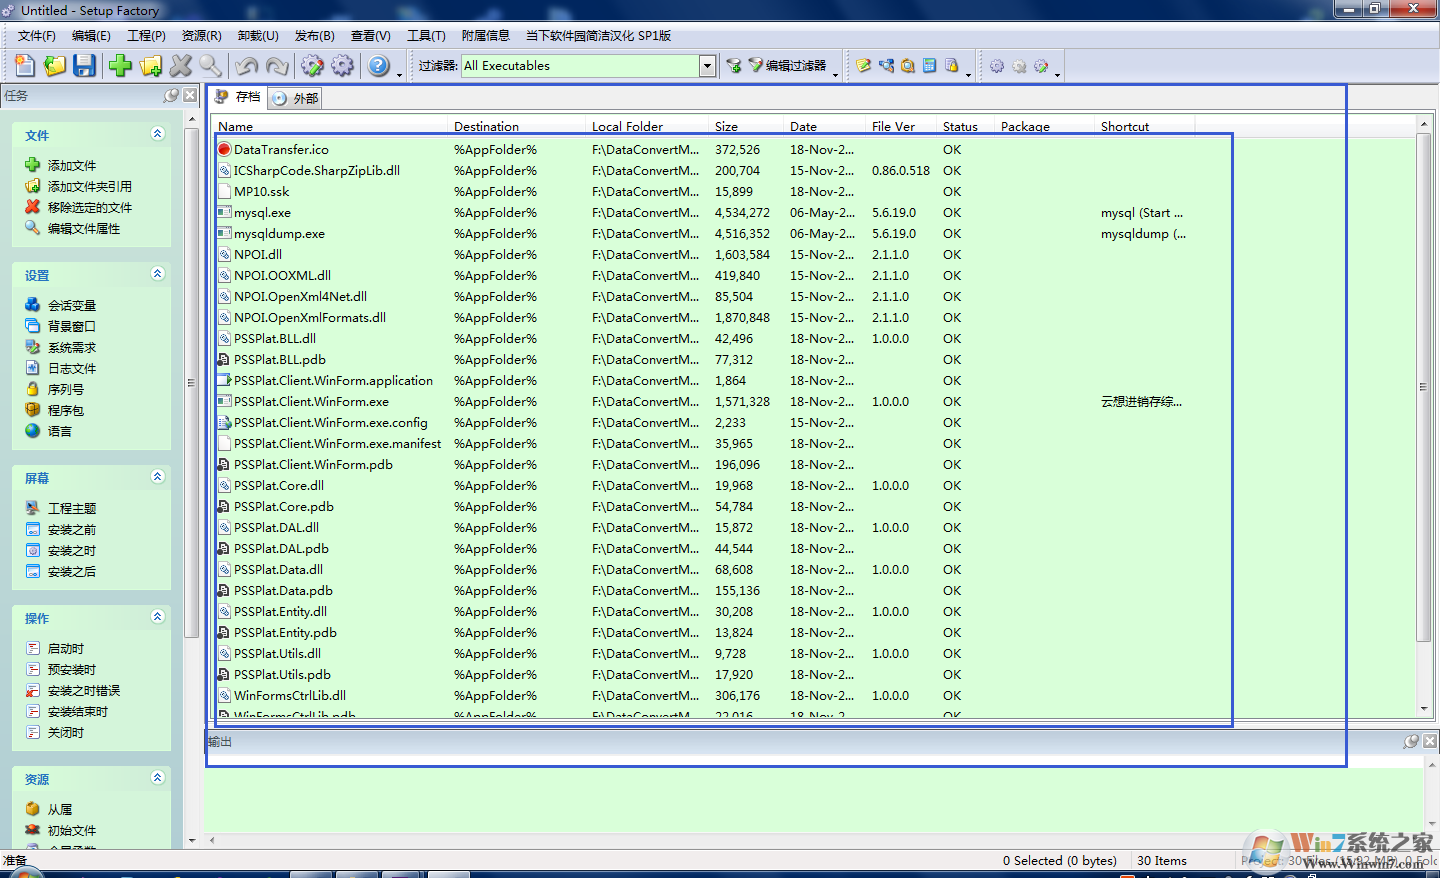
Task: Open a project via the open folder icon
Action: [x=54, y=65]
